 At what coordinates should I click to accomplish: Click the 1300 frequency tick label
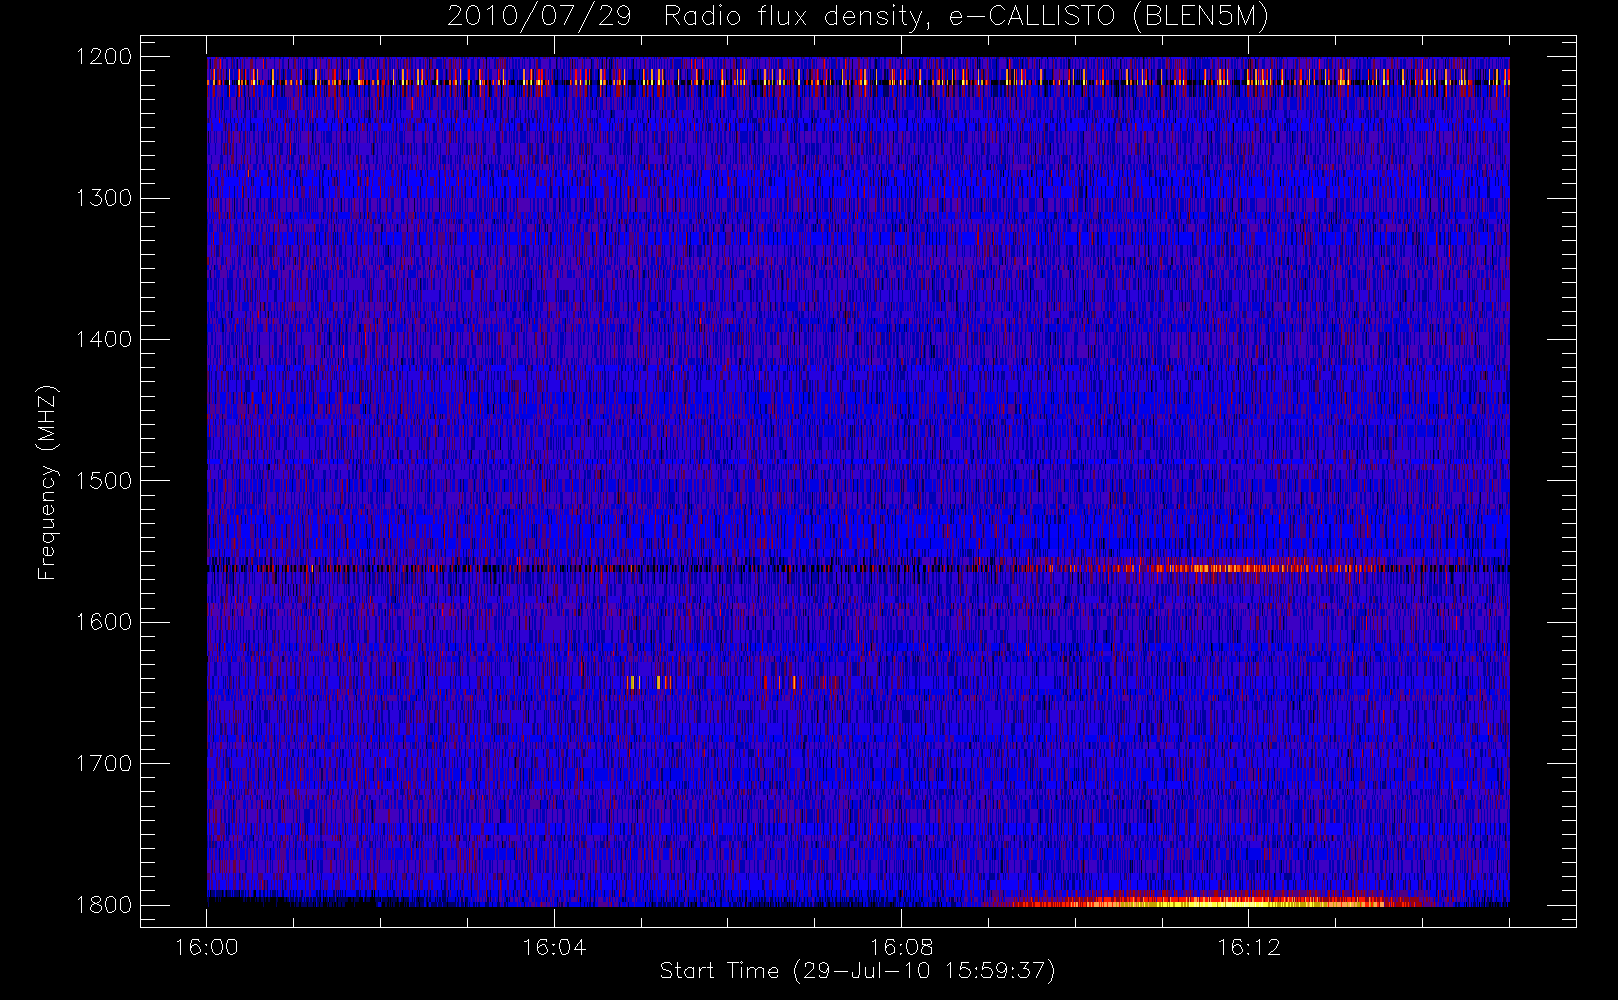[x=104, y=198]
